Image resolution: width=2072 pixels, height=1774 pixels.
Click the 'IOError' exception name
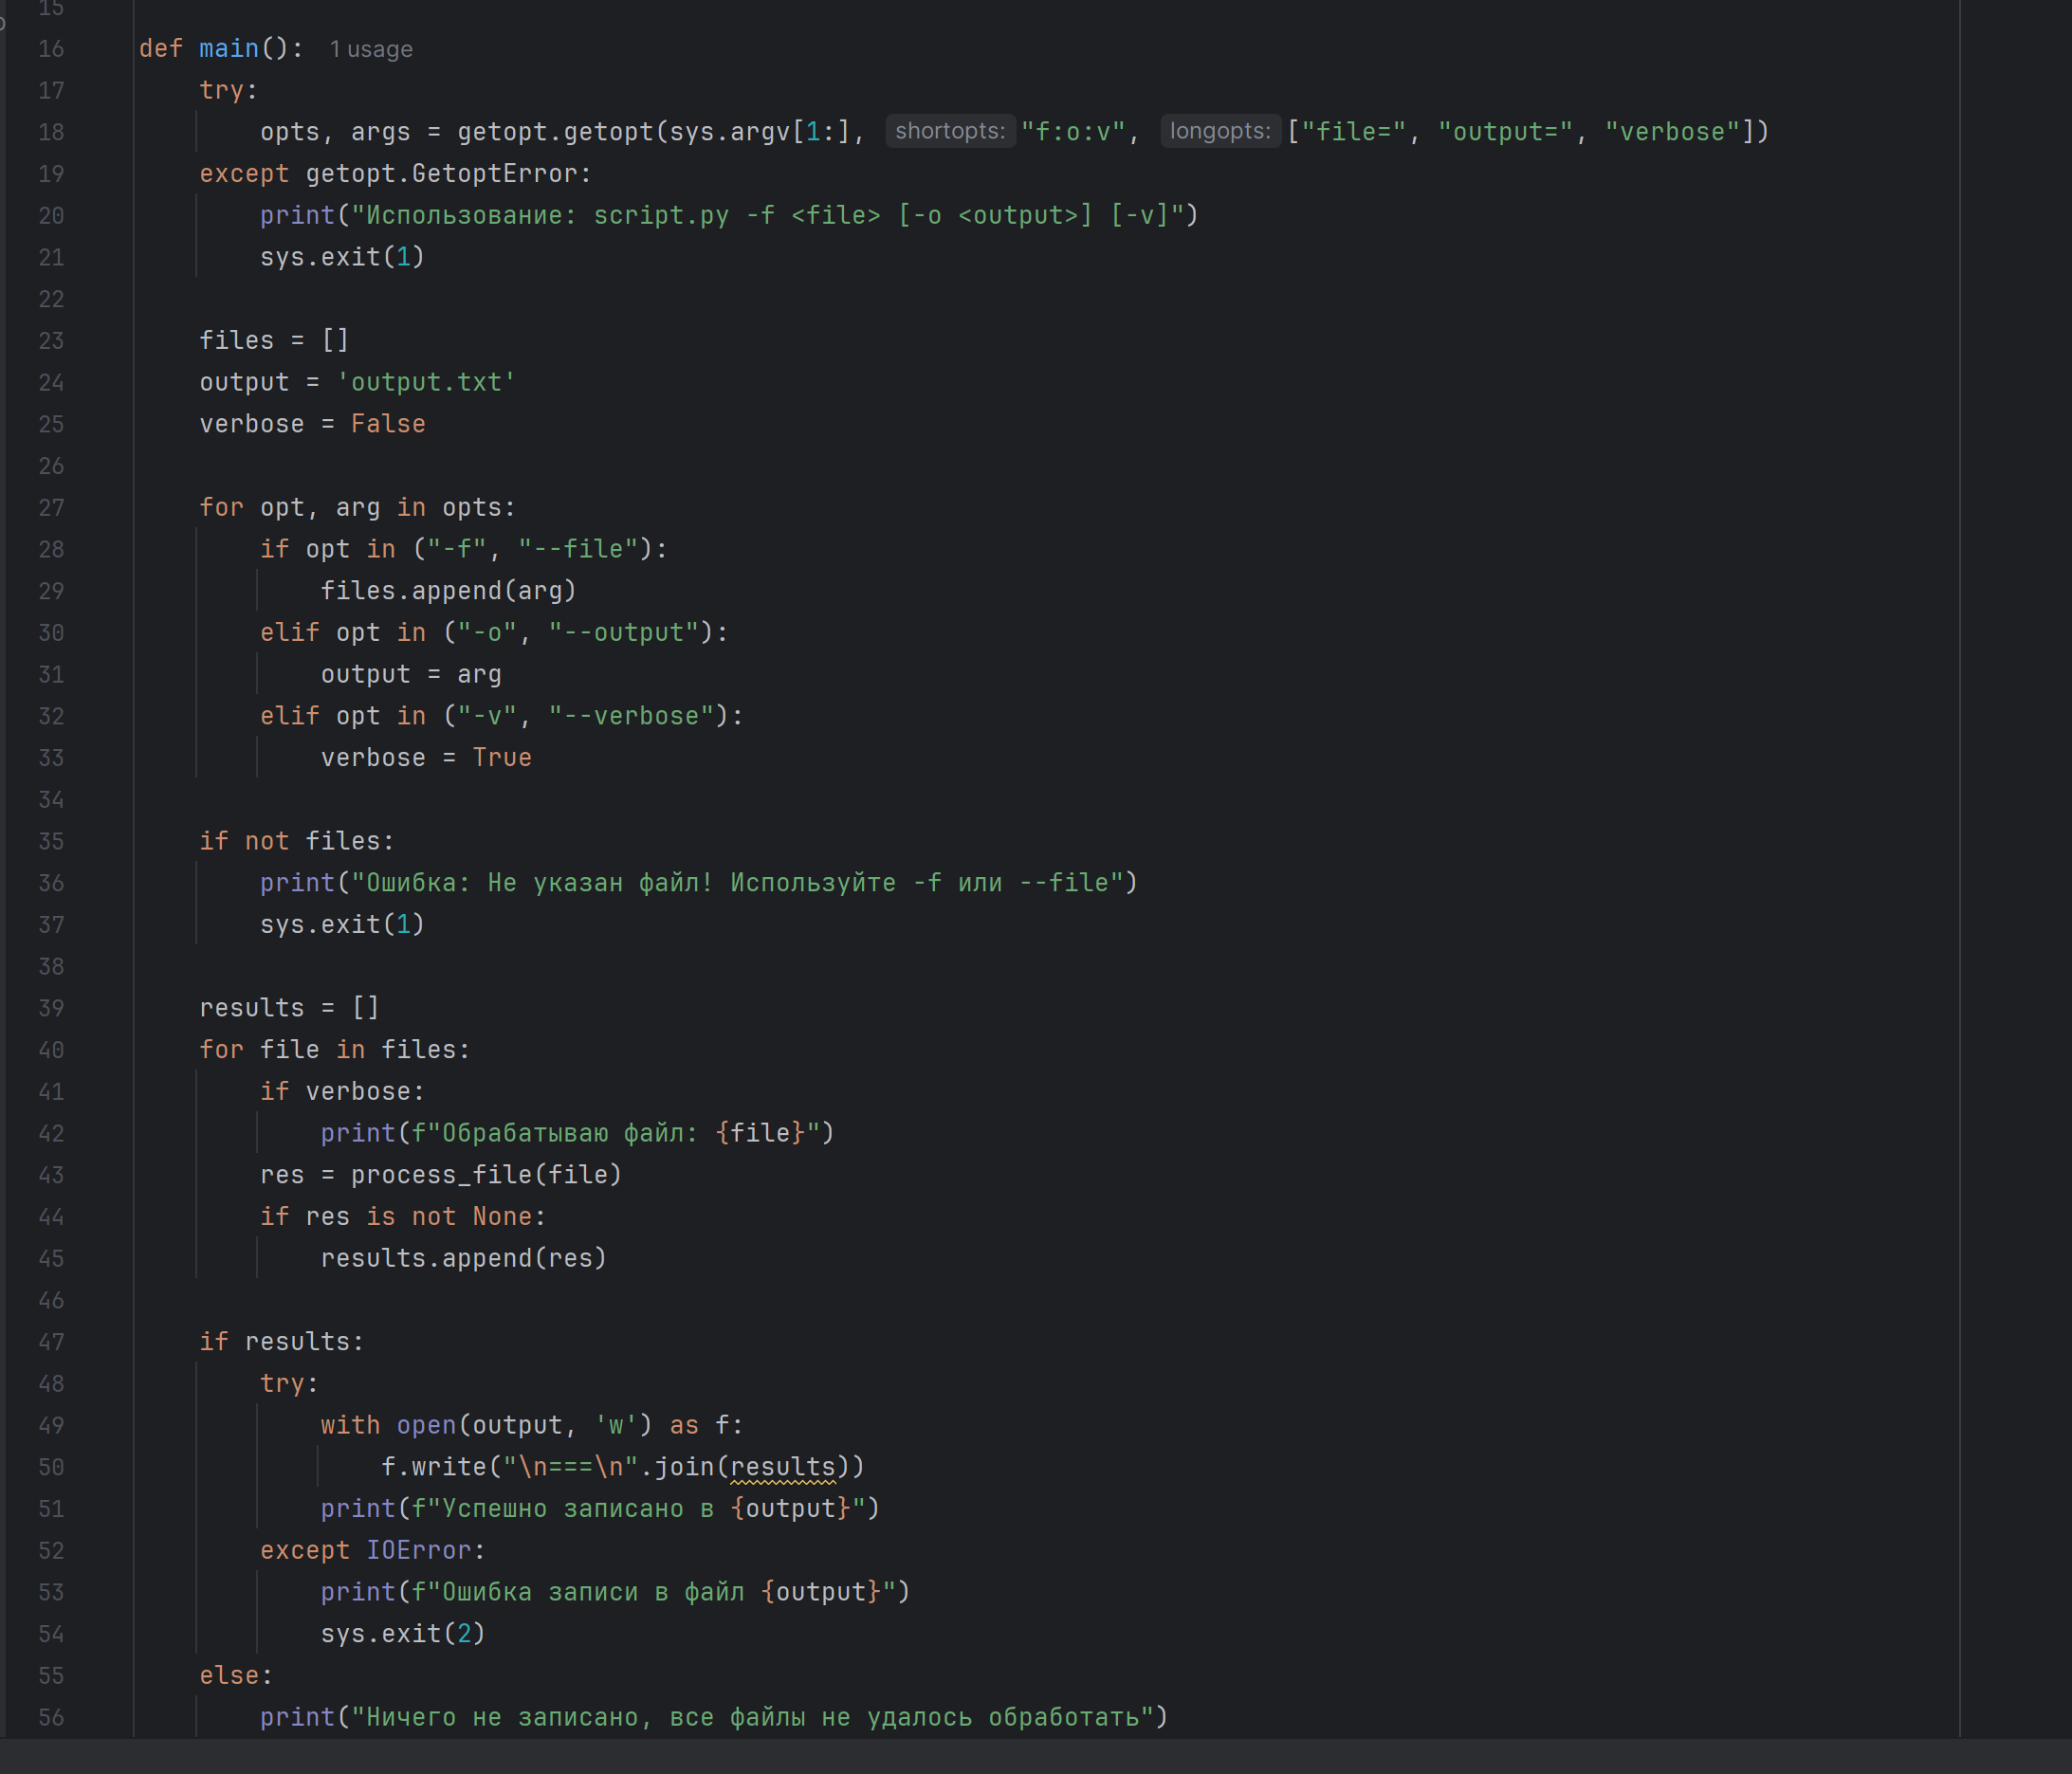point(418,1550)
